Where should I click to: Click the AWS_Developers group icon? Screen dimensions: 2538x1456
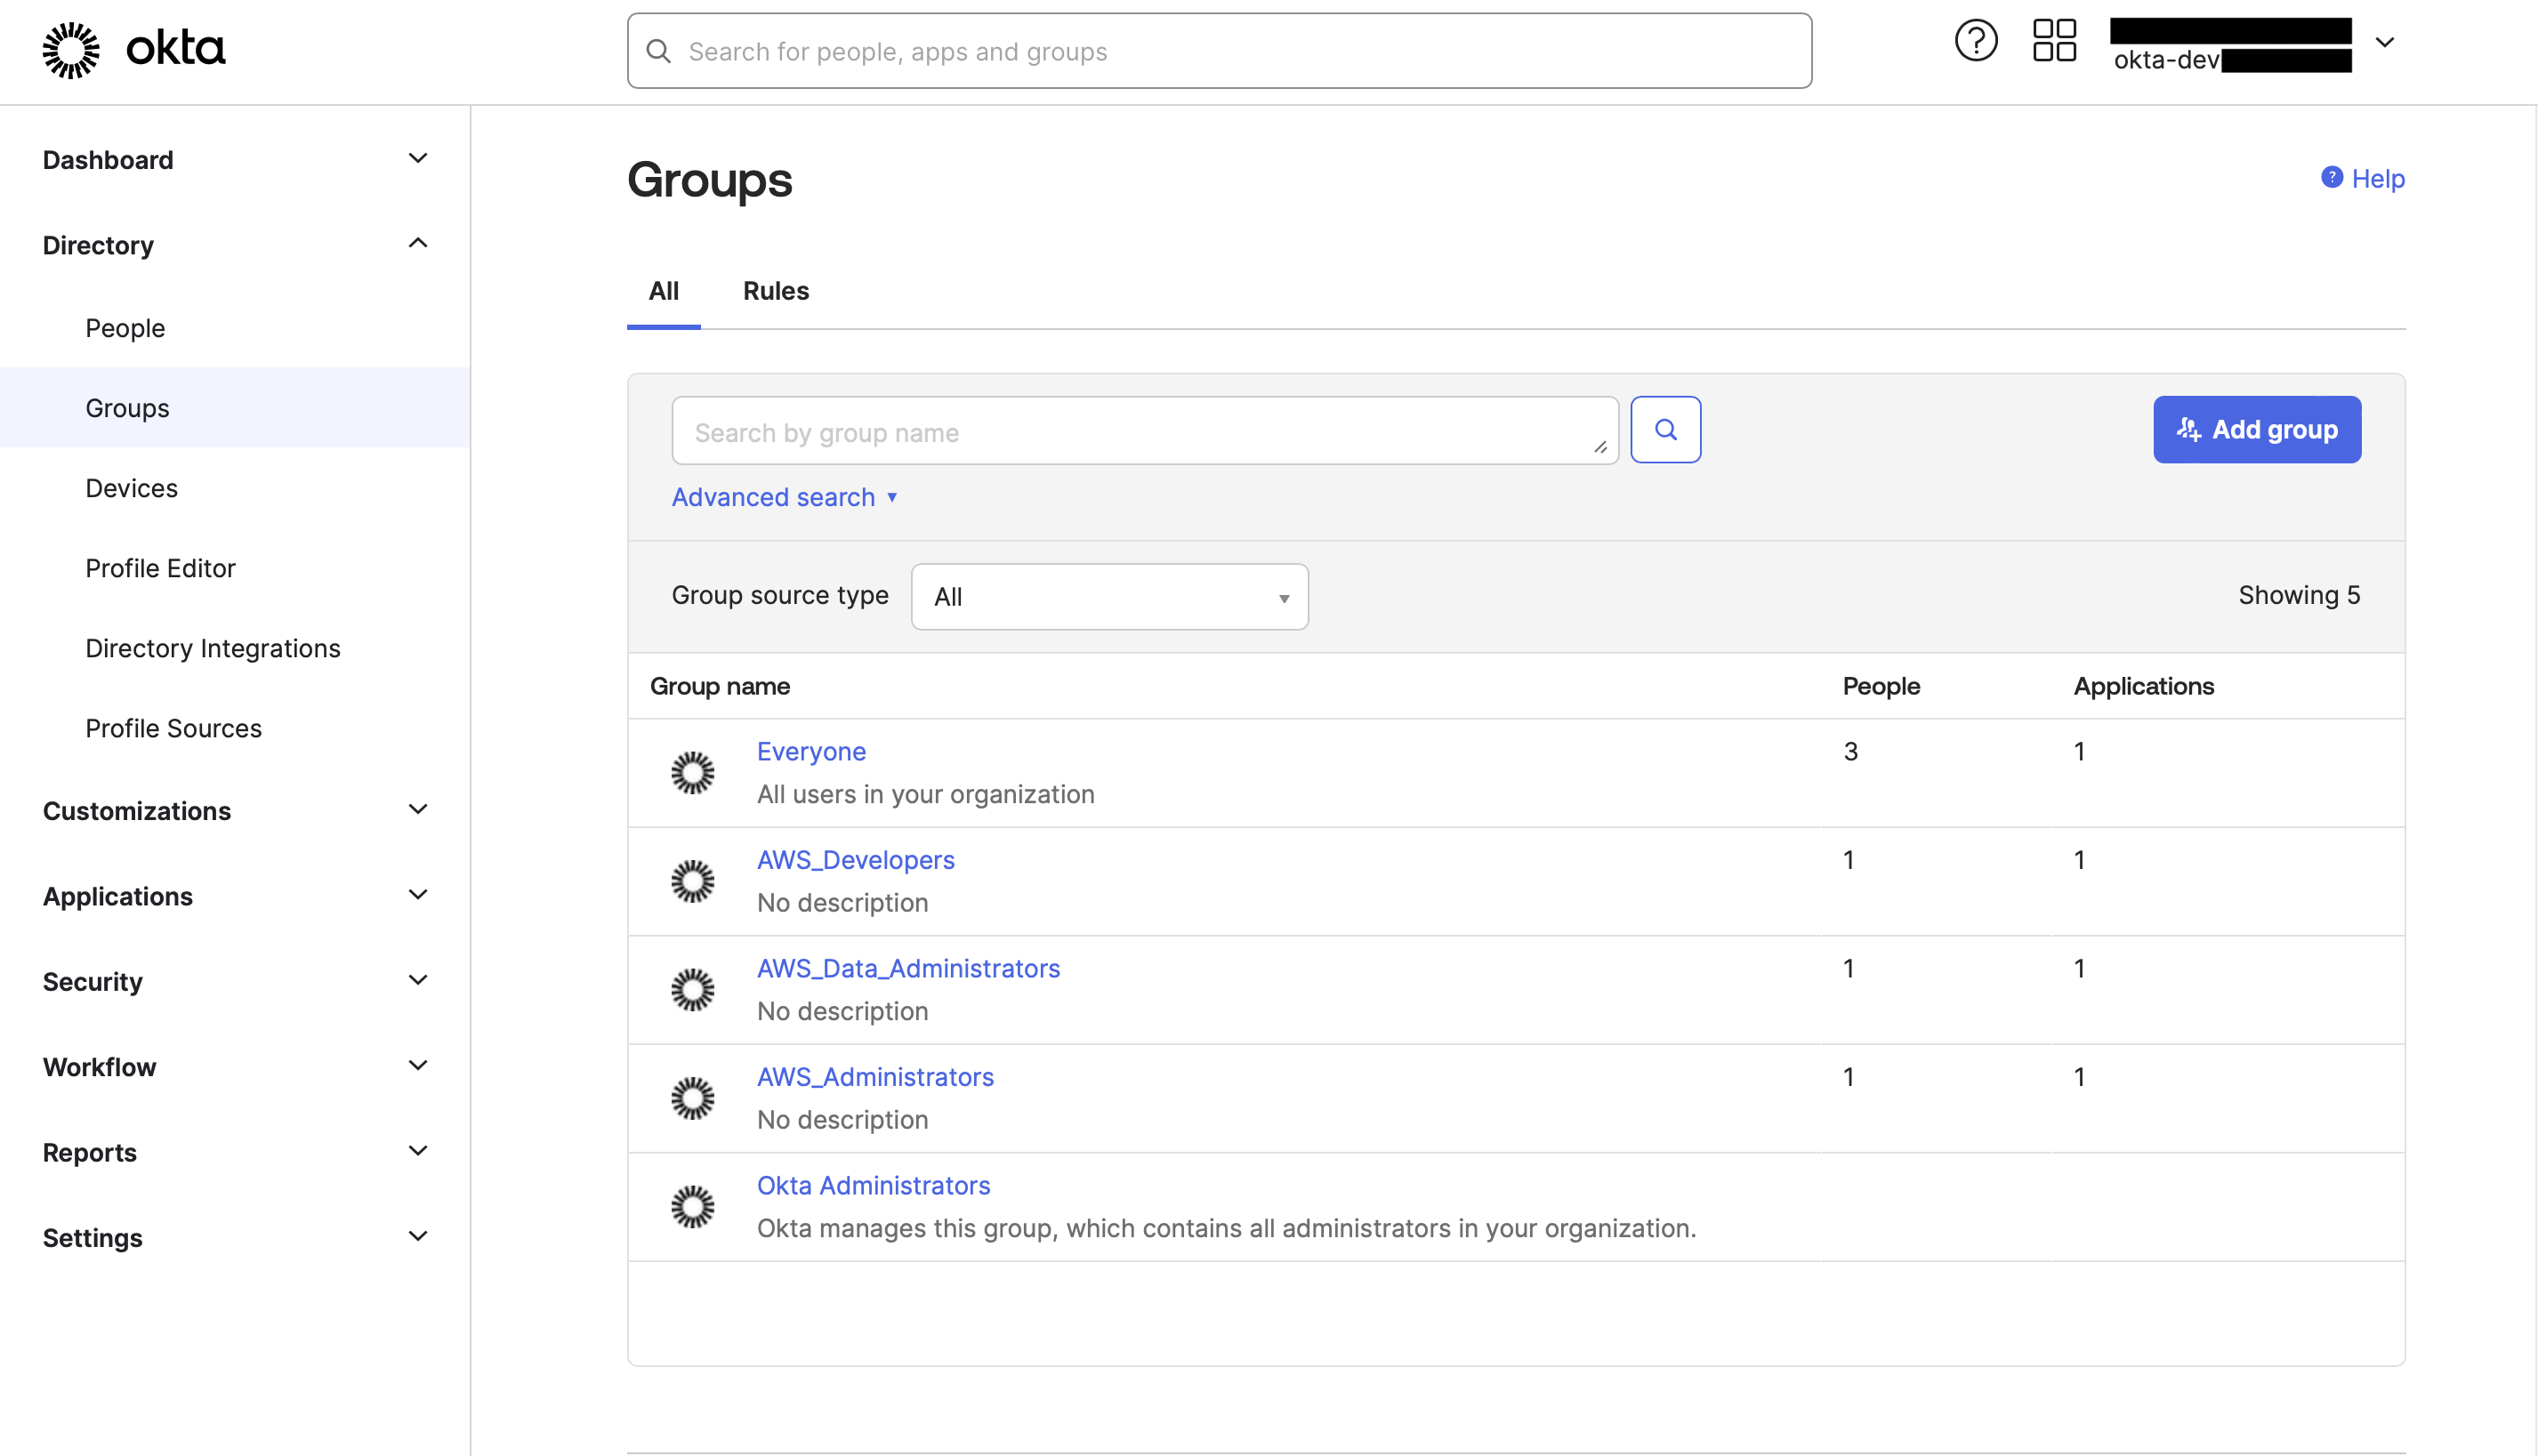pyautogui.click(x=693, y=882)
